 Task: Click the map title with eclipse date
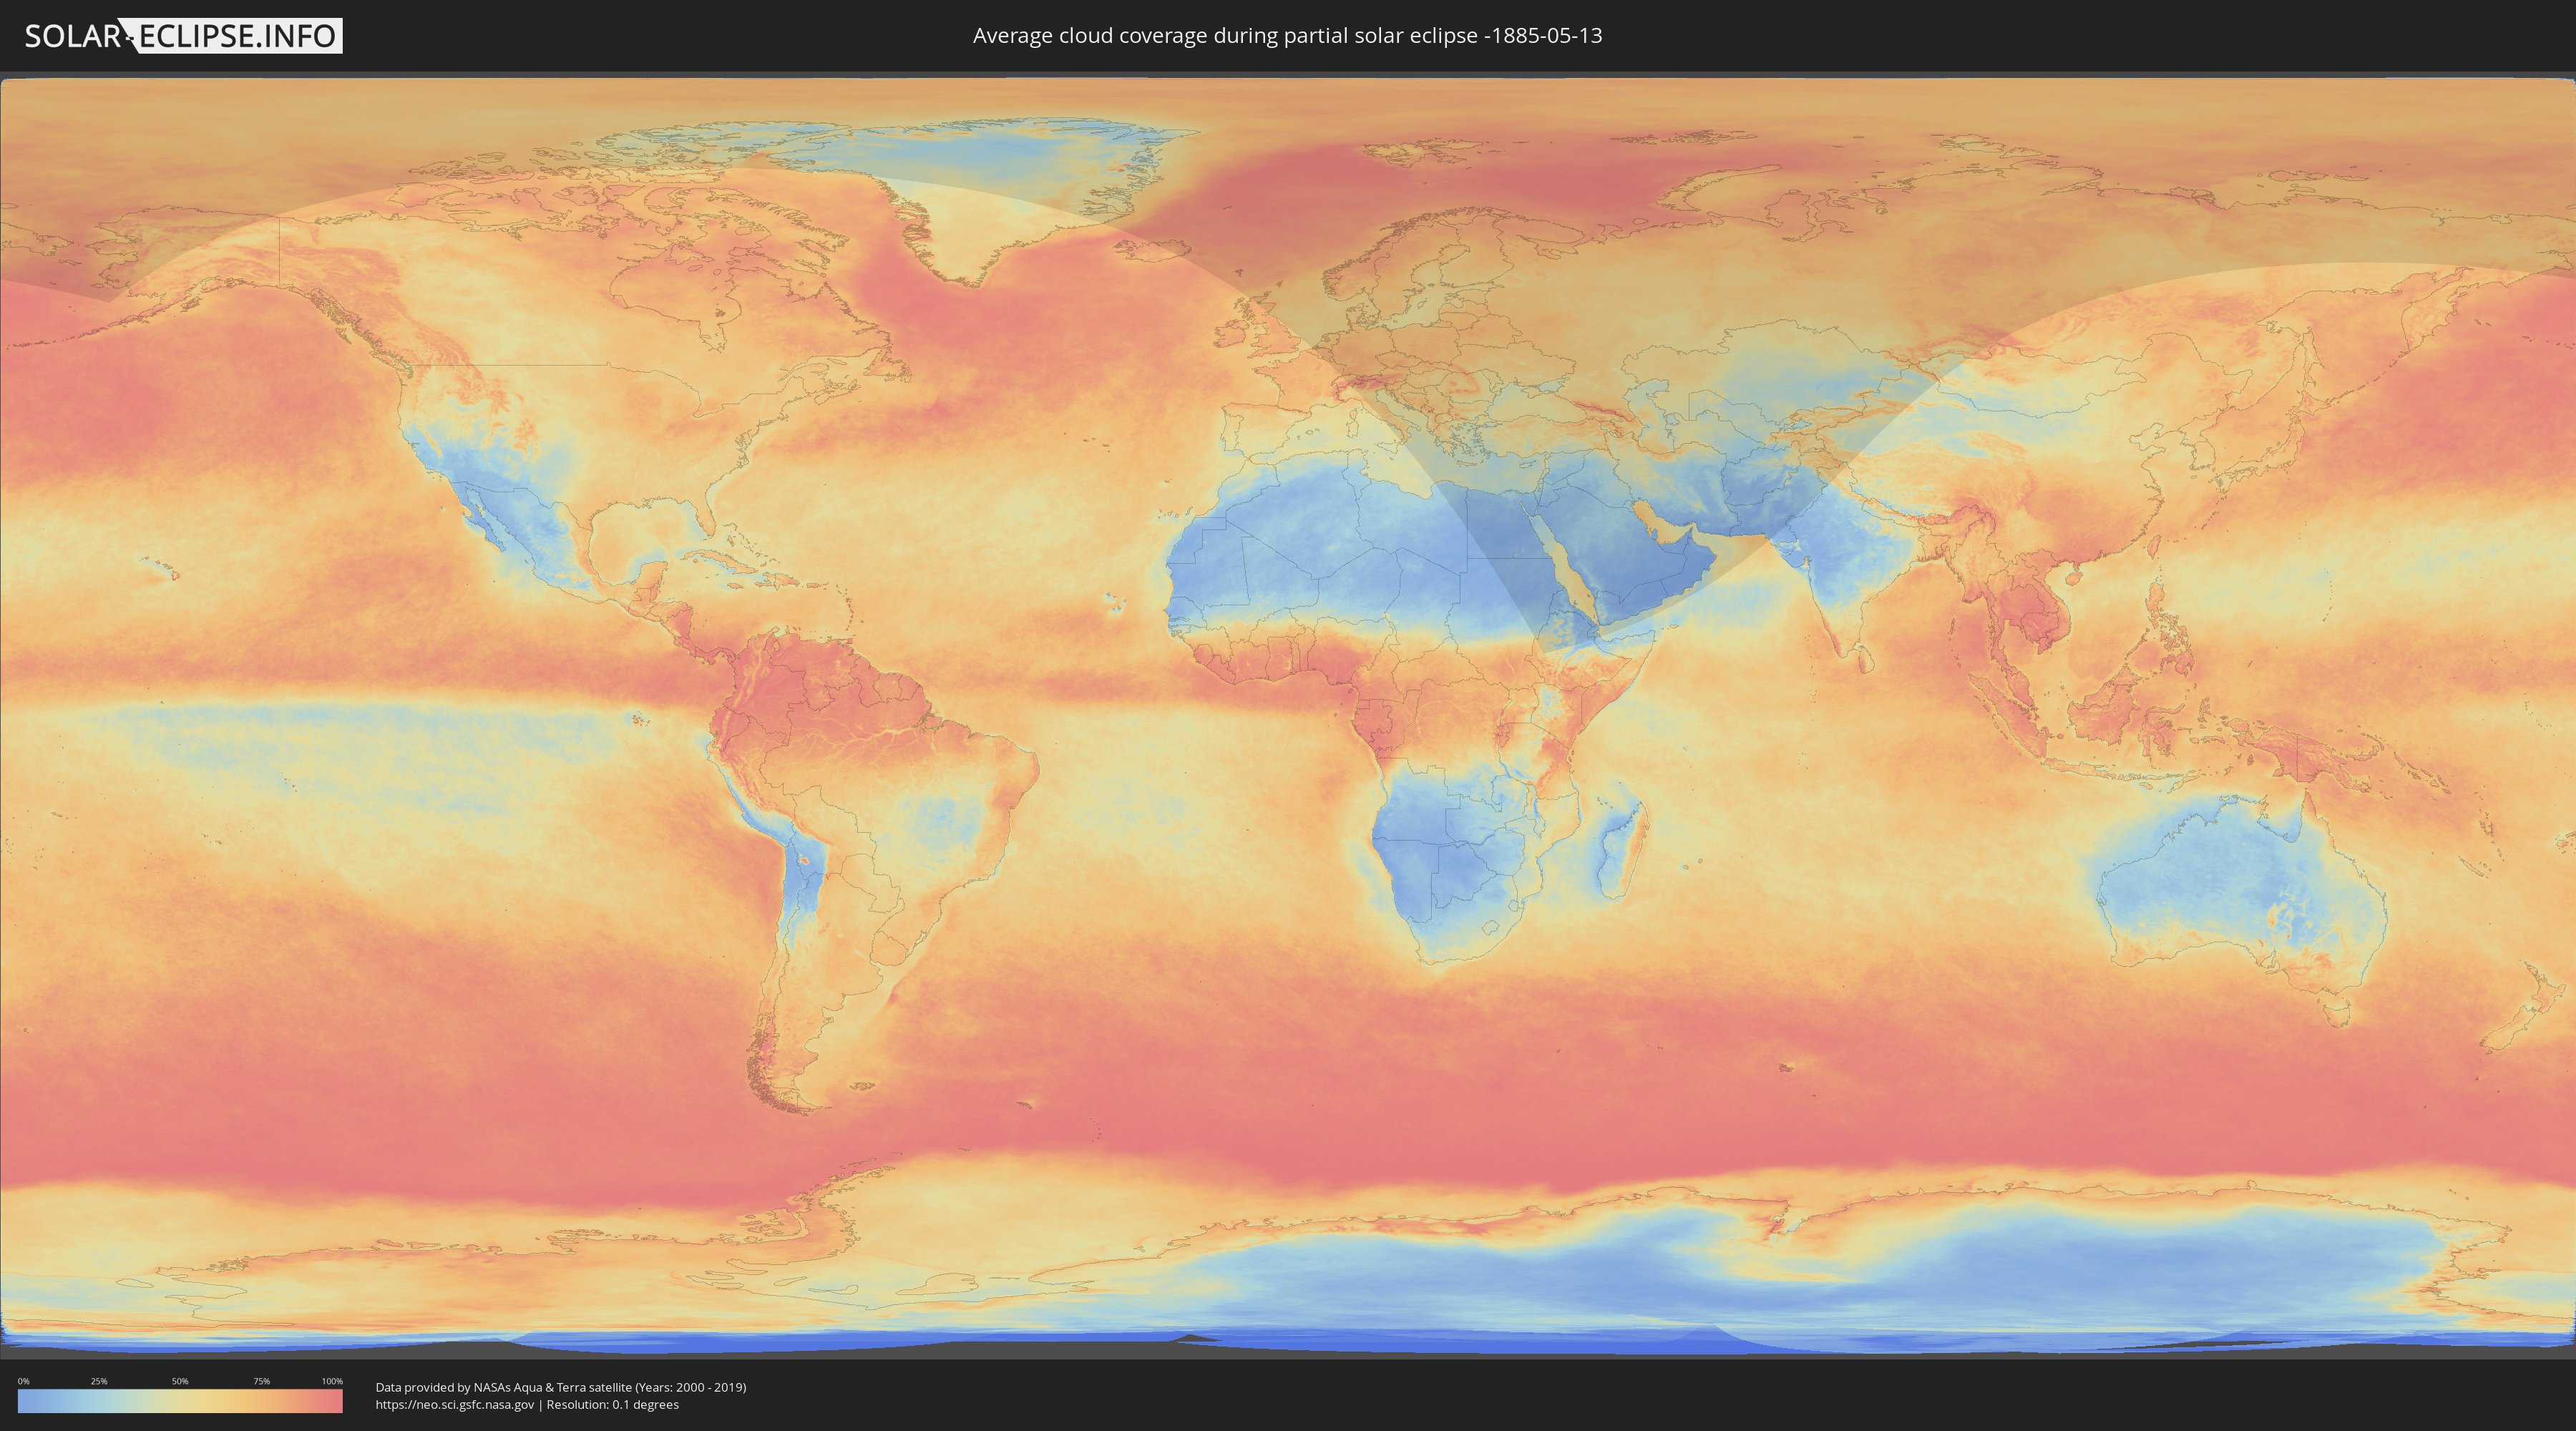pyautogui.click(x=1287, y=36)
